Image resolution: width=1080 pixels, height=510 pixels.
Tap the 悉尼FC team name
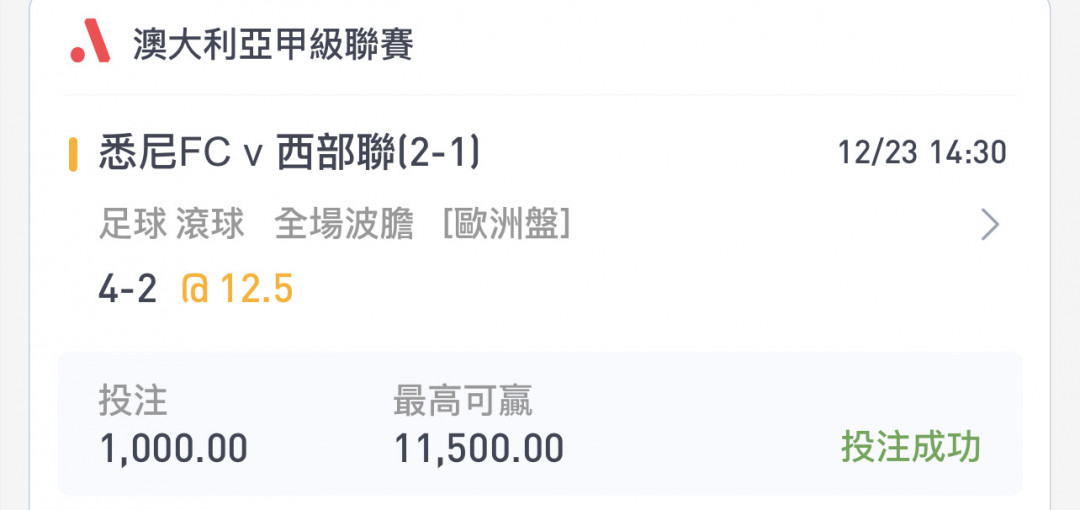[165, 154]
